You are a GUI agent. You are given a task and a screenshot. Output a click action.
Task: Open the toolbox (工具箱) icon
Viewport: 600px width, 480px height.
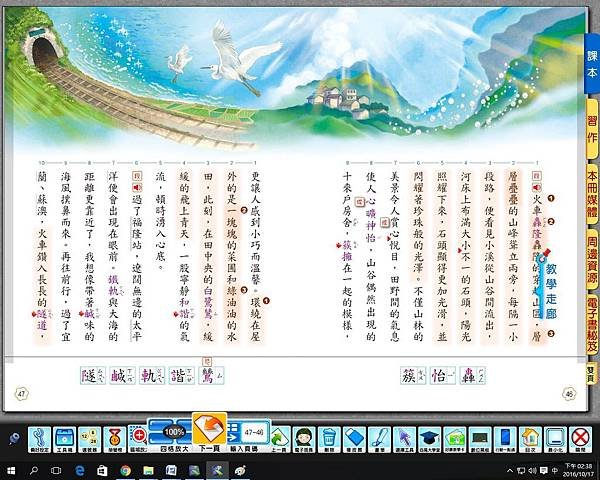pyautogui.click(x=64, y=439)
